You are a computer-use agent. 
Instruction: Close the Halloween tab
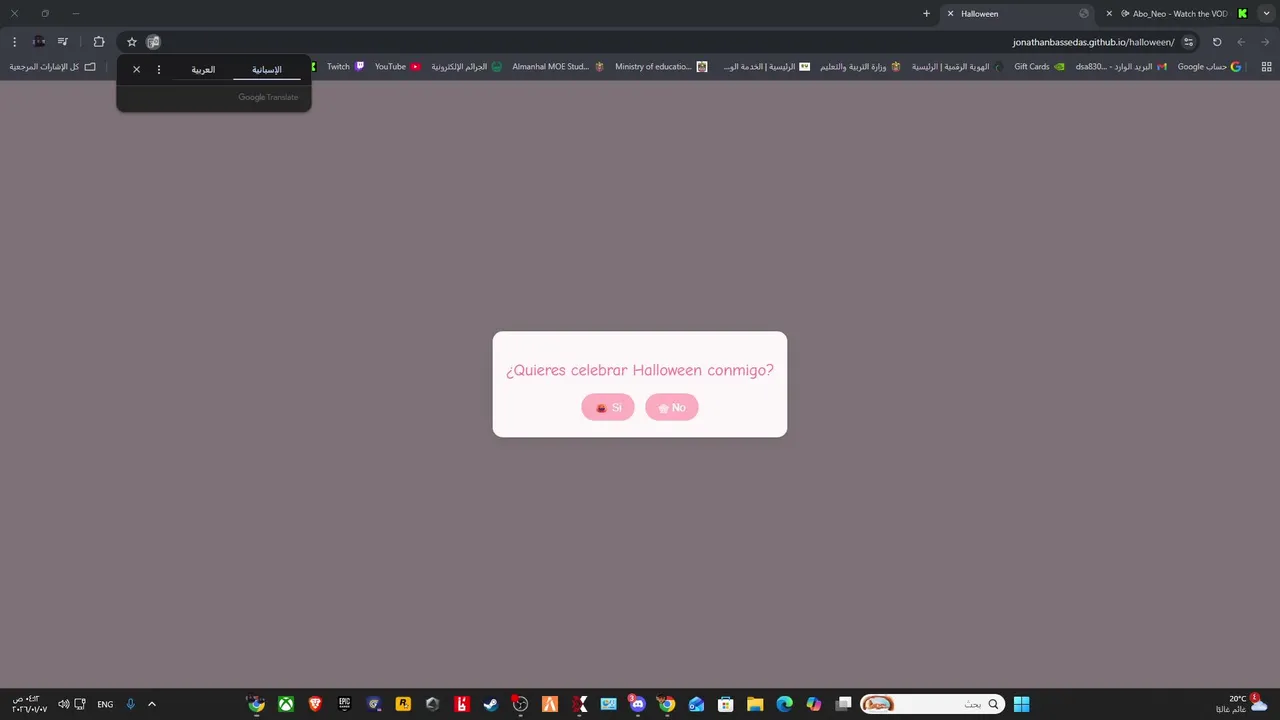click(950, 14)
